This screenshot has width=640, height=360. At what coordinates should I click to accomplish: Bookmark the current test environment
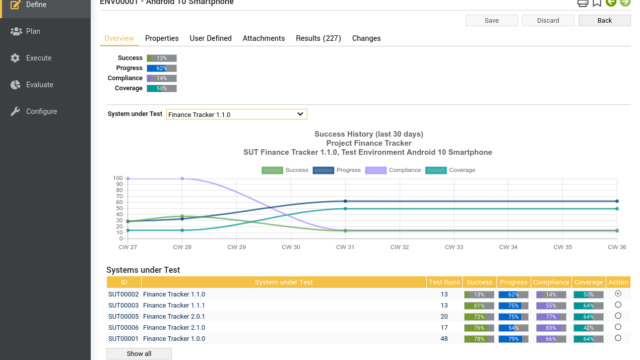[597, 3]
